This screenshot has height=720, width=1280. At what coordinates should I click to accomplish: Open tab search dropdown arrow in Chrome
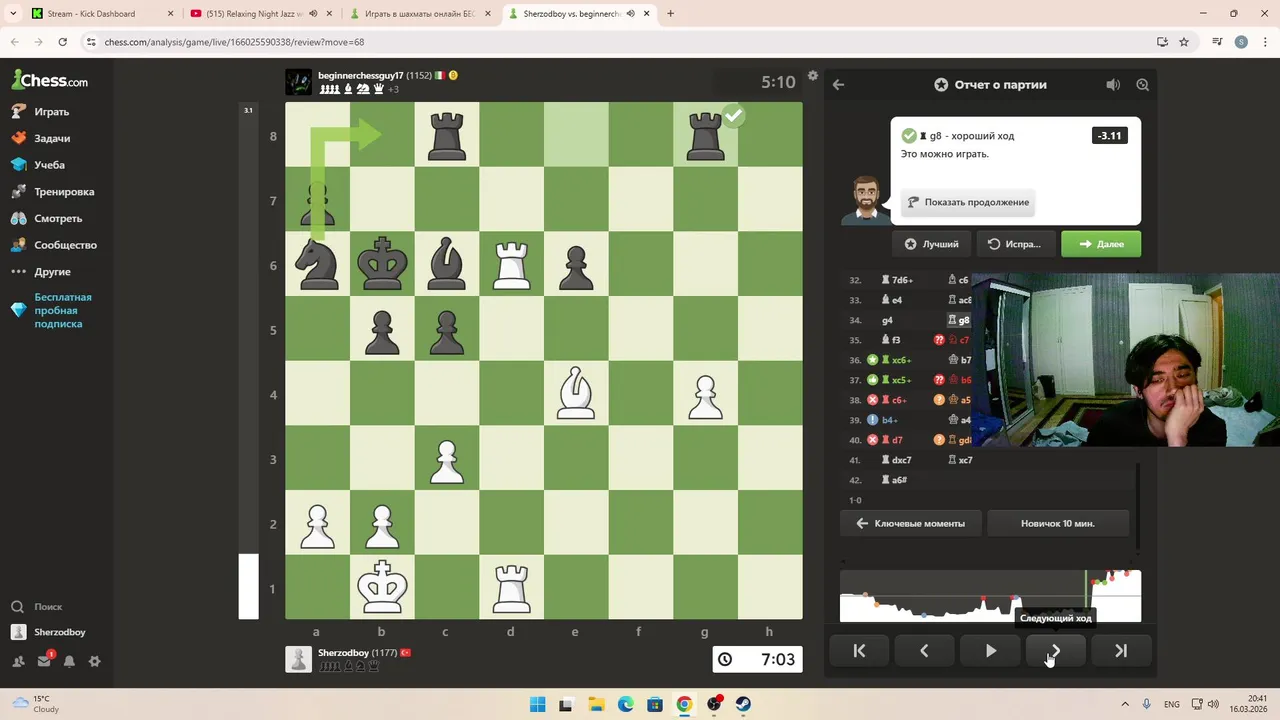click(x=13, y=14)
